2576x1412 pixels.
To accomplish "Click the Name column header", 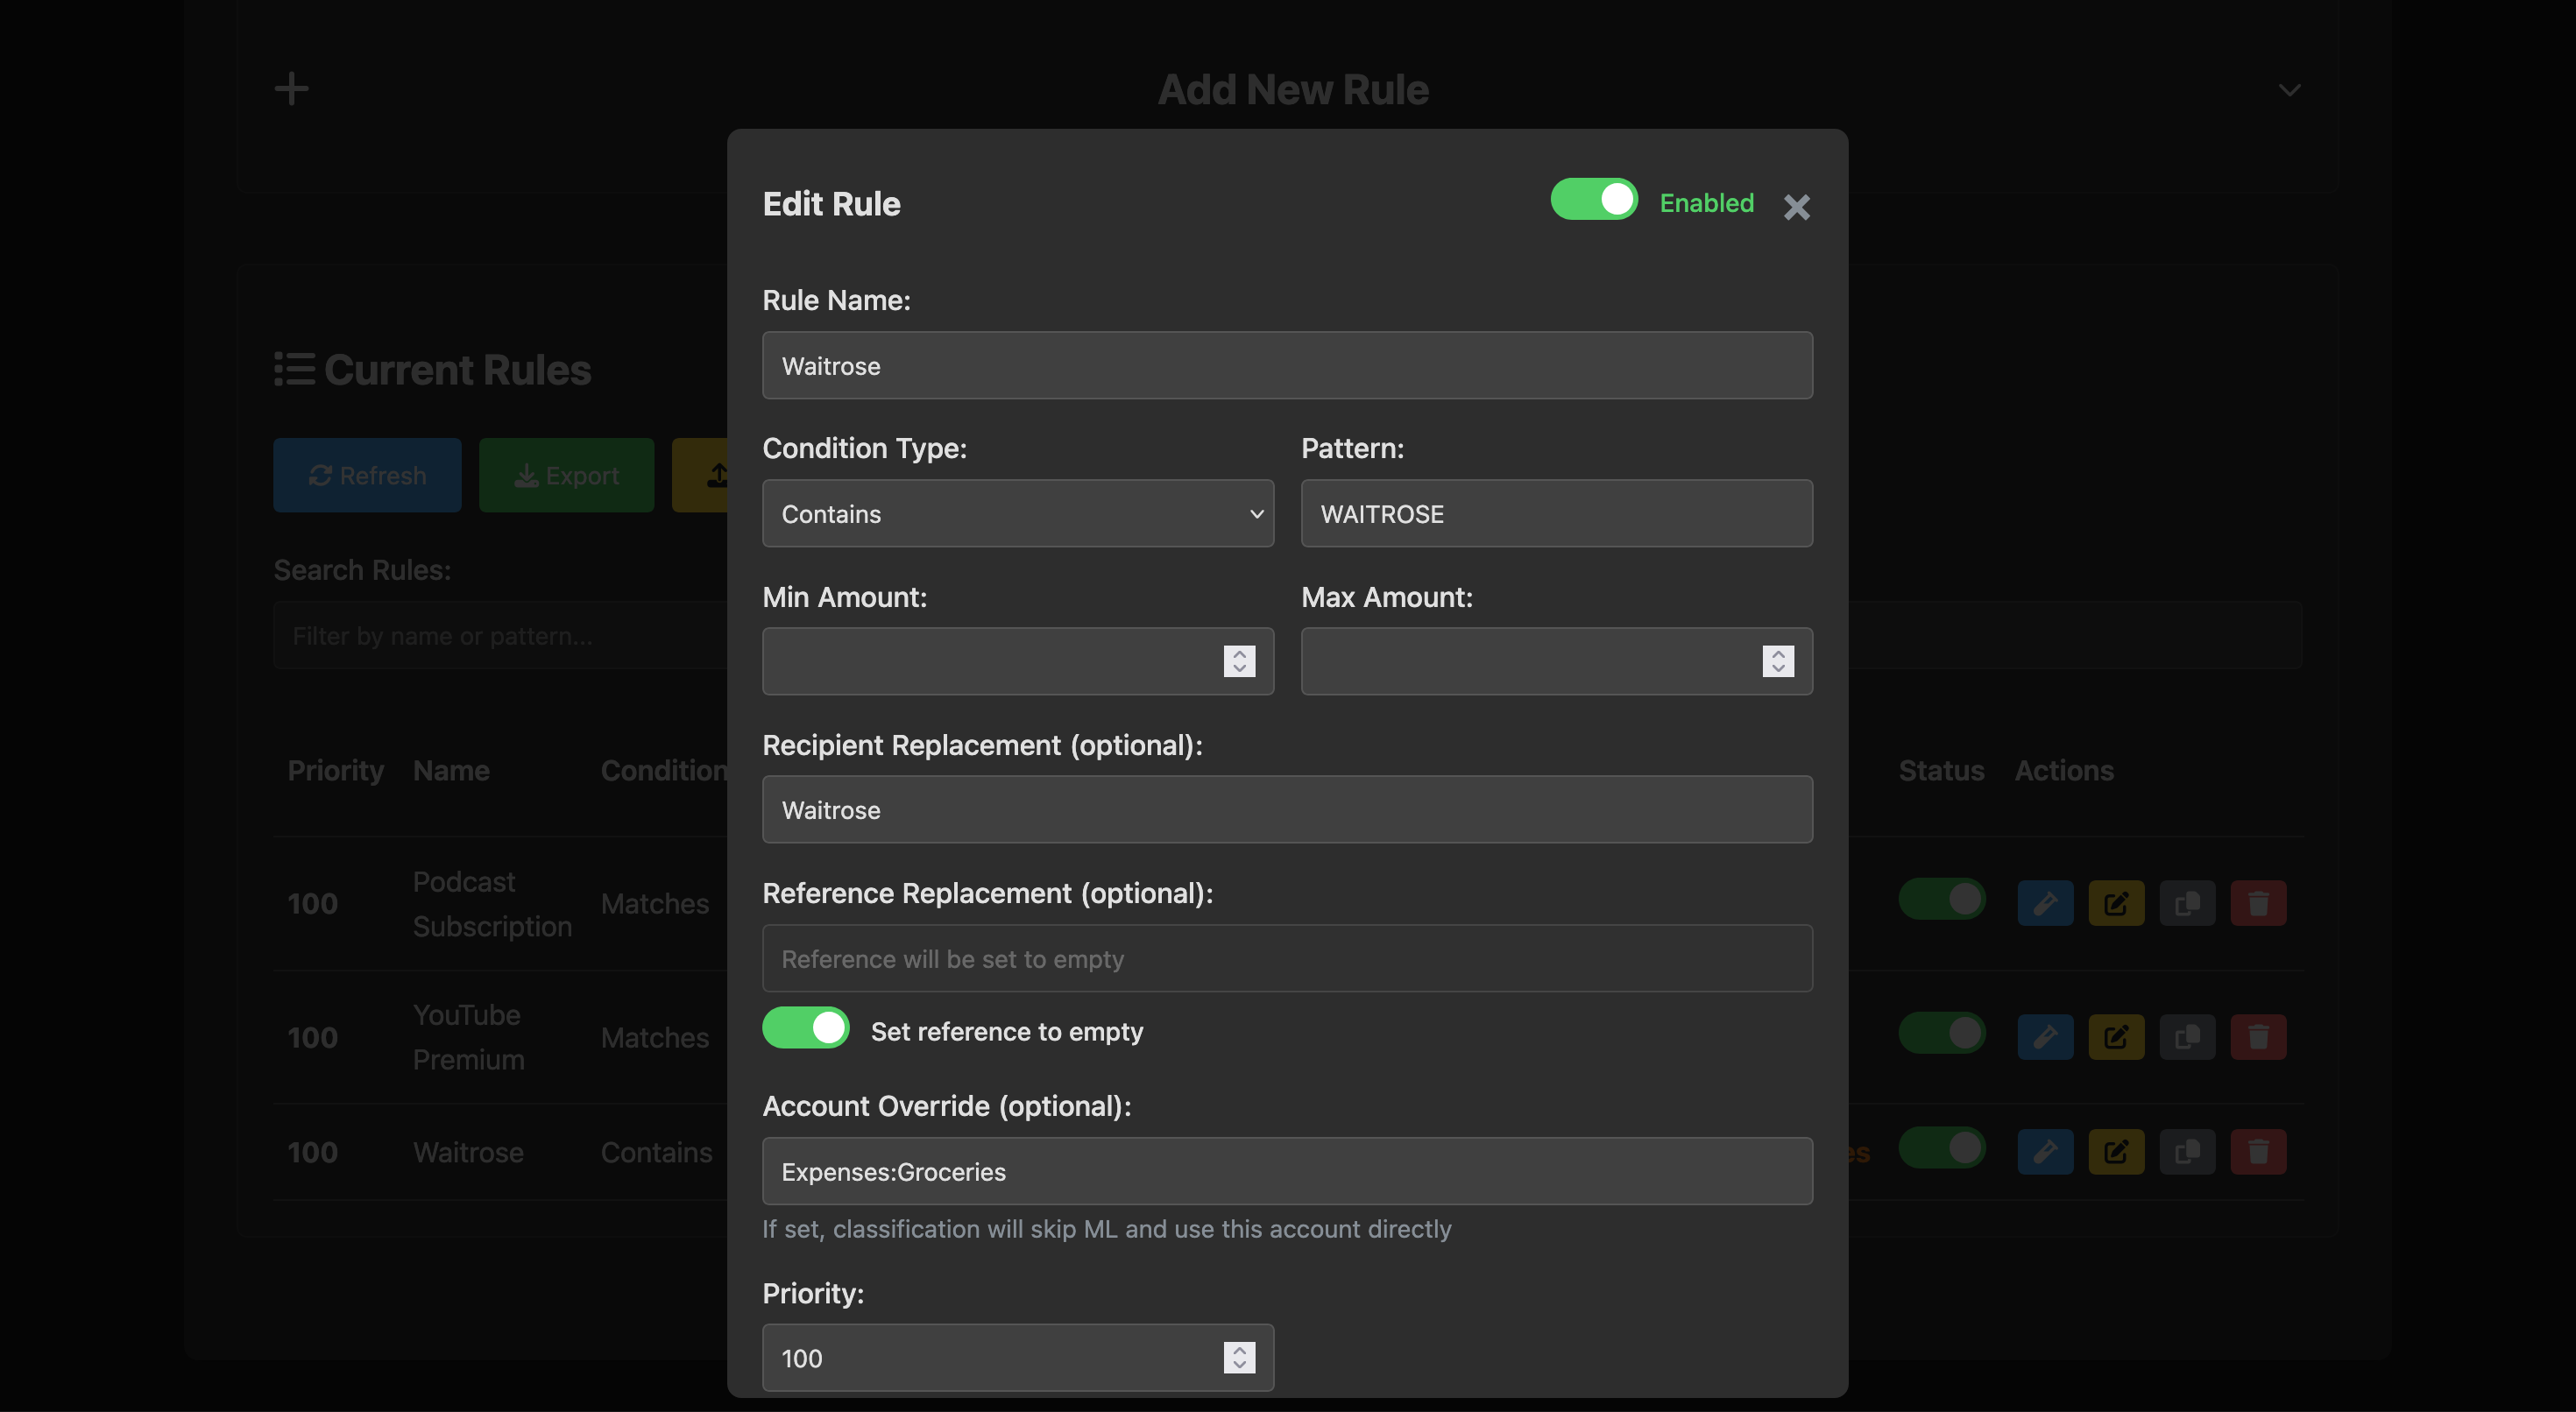I will [x=451, y=770].
